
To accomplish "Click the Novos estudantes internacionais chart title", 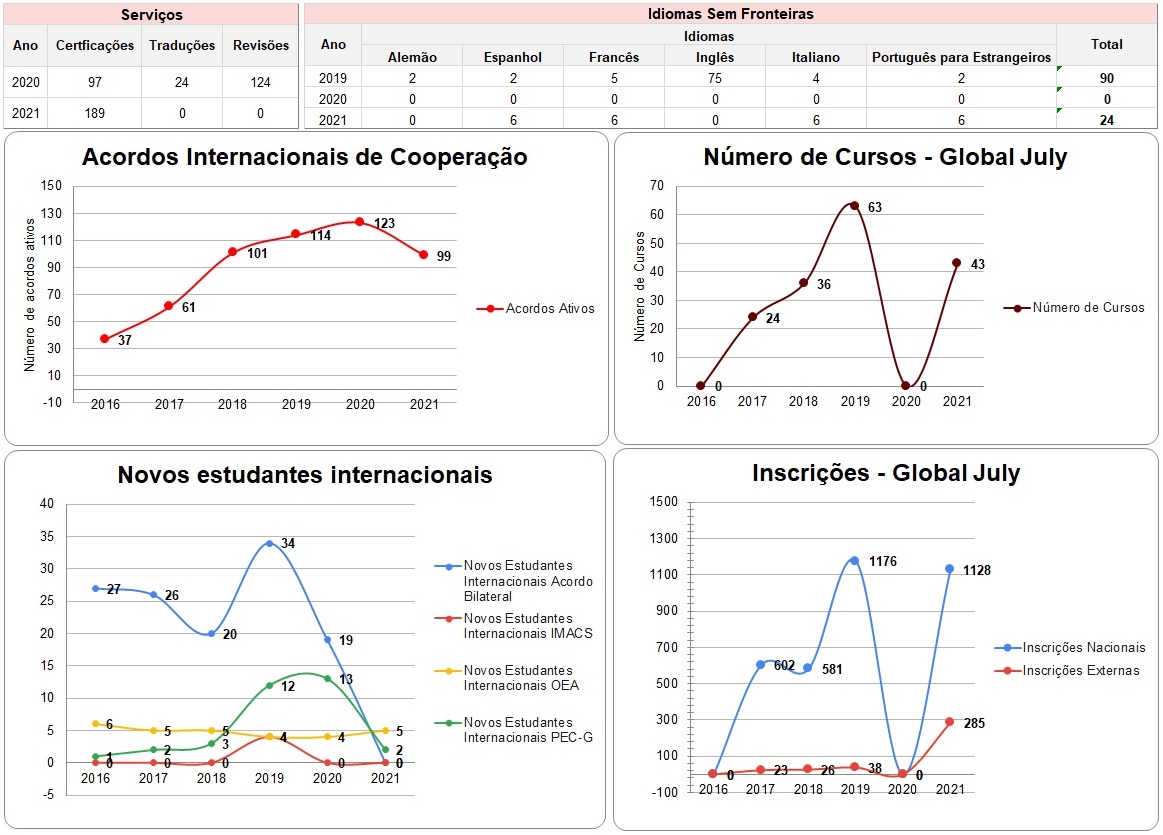I will tap(305, 475).
